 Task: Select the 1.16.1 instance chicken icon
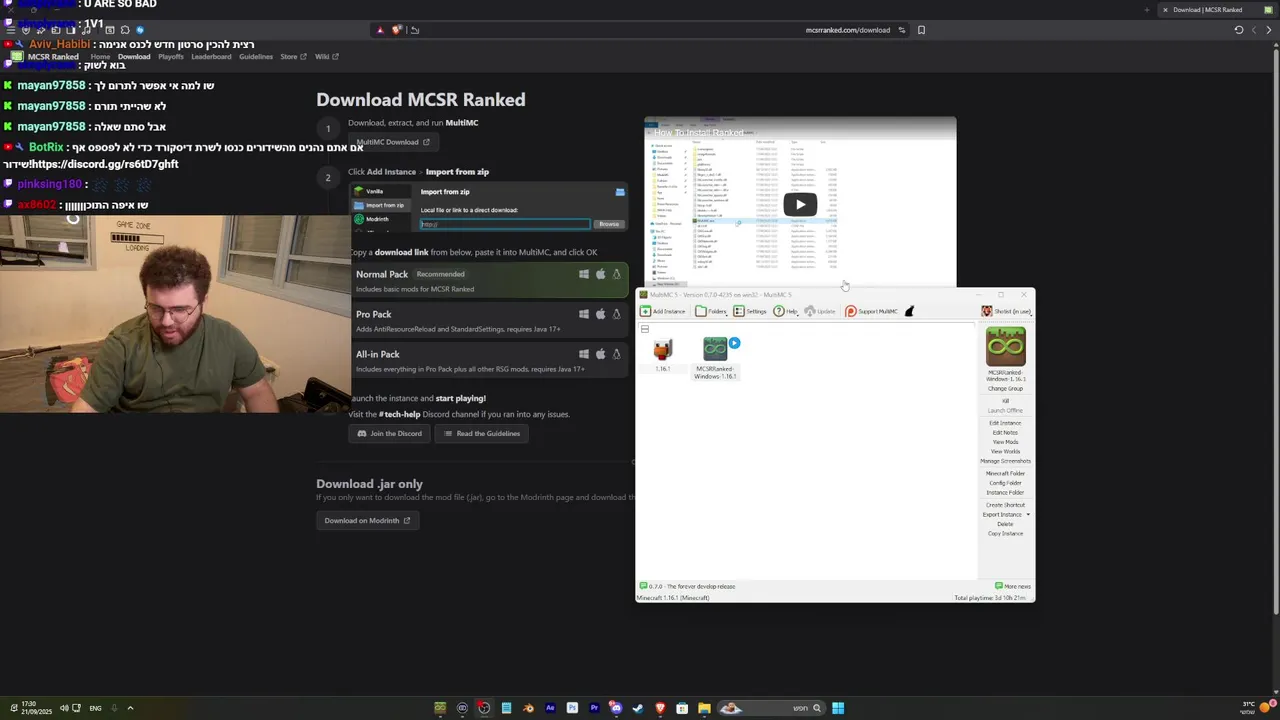point(662,349)
